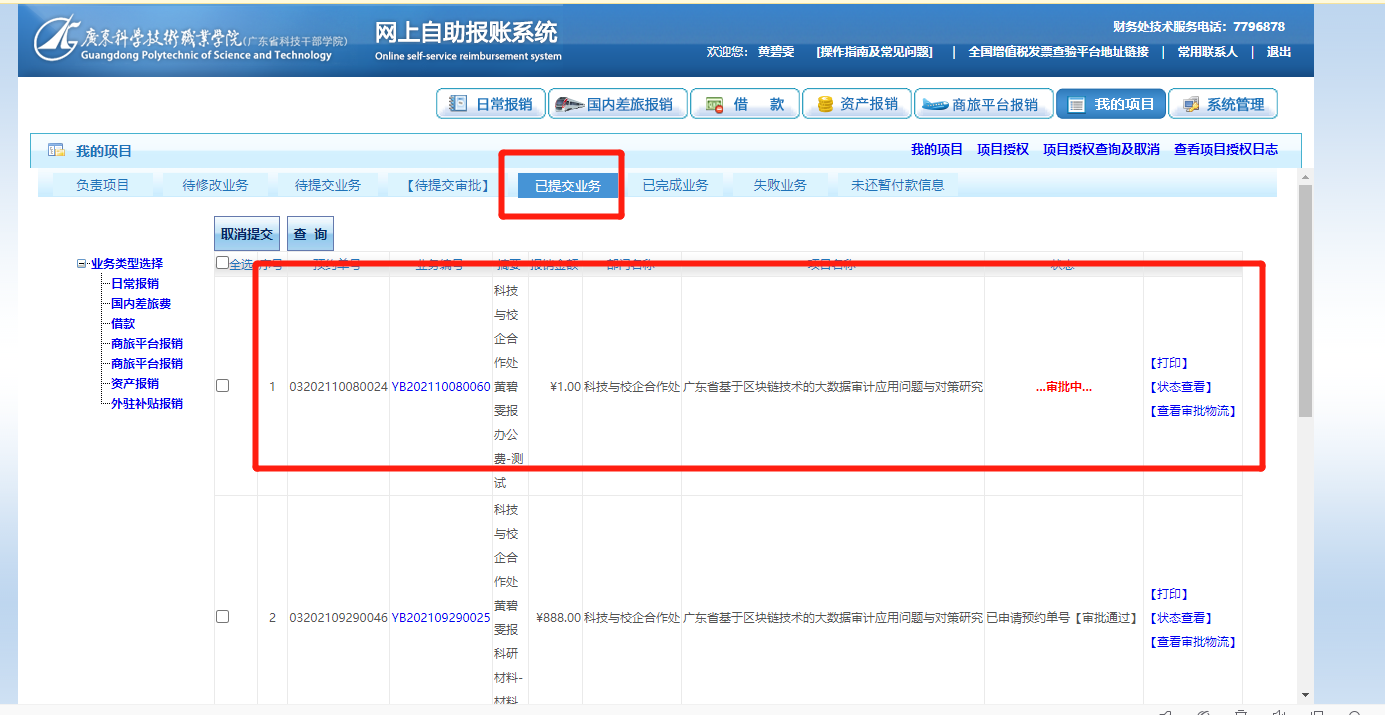Select 国内差旅费 in the business type tree
1385x715 pixels.
click(141, 304)
